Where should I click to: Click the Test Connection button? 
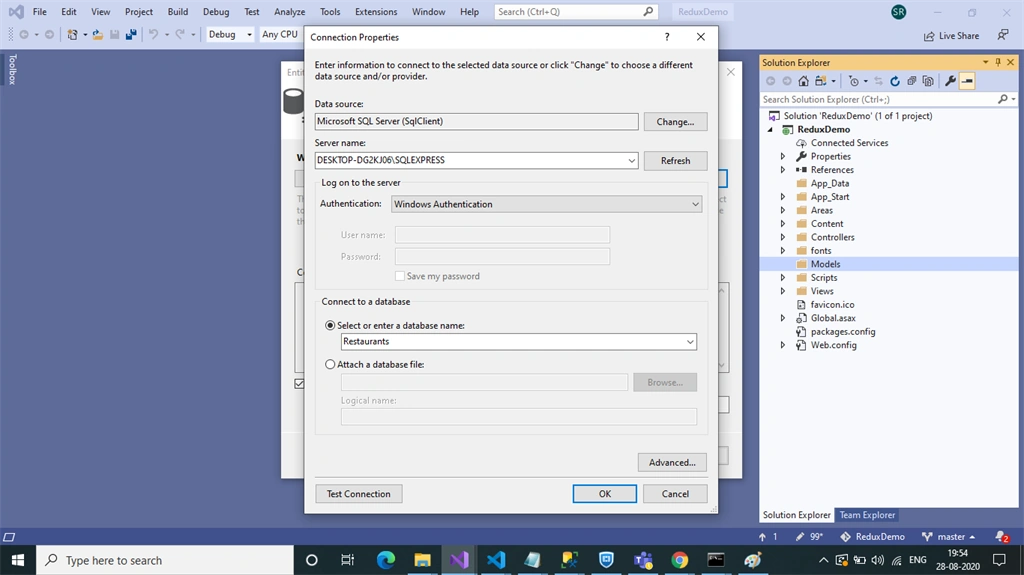click(359, 494)
